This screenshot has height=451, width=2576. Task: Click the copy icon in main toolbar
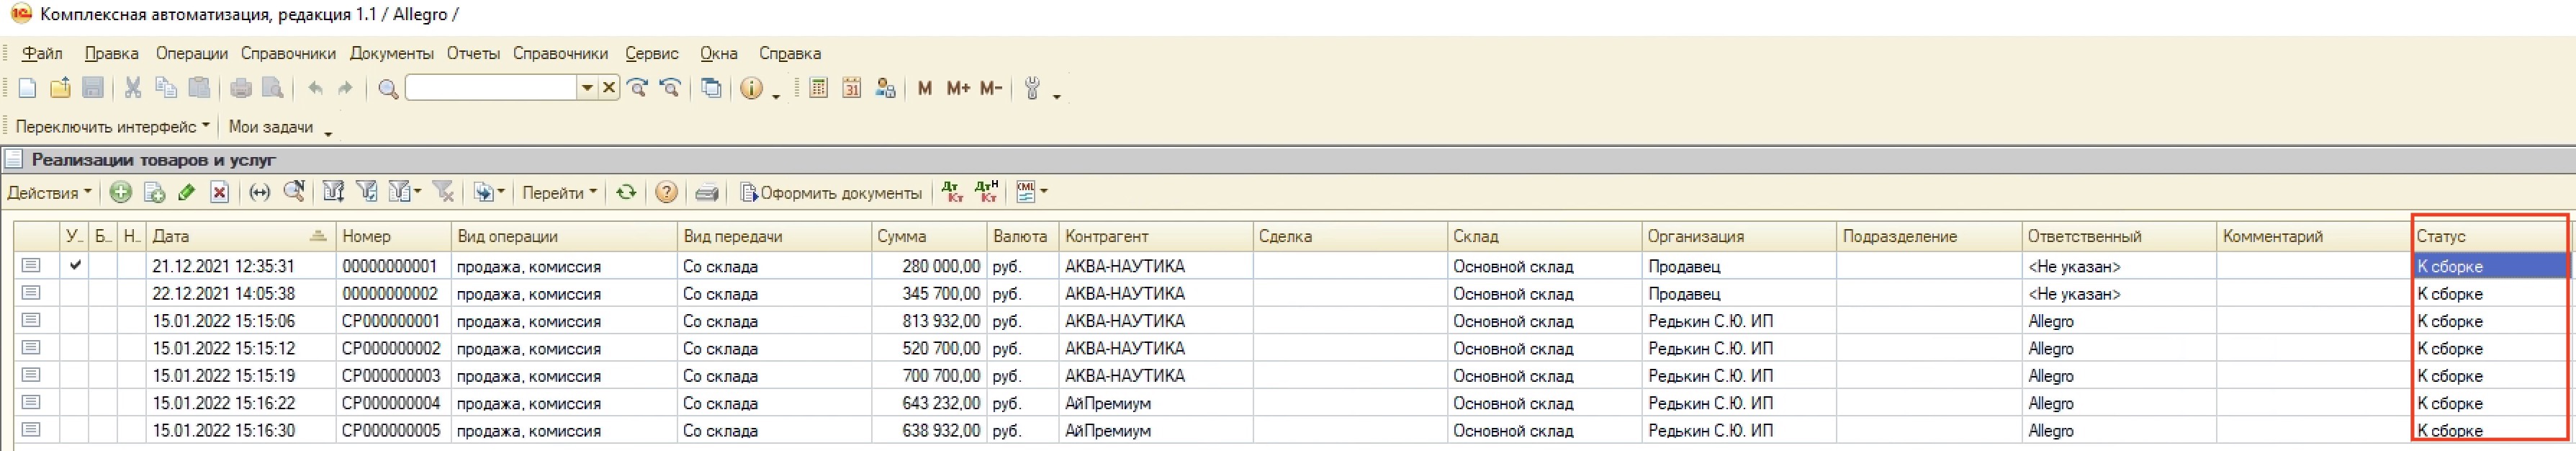click(x=166, y=89)
